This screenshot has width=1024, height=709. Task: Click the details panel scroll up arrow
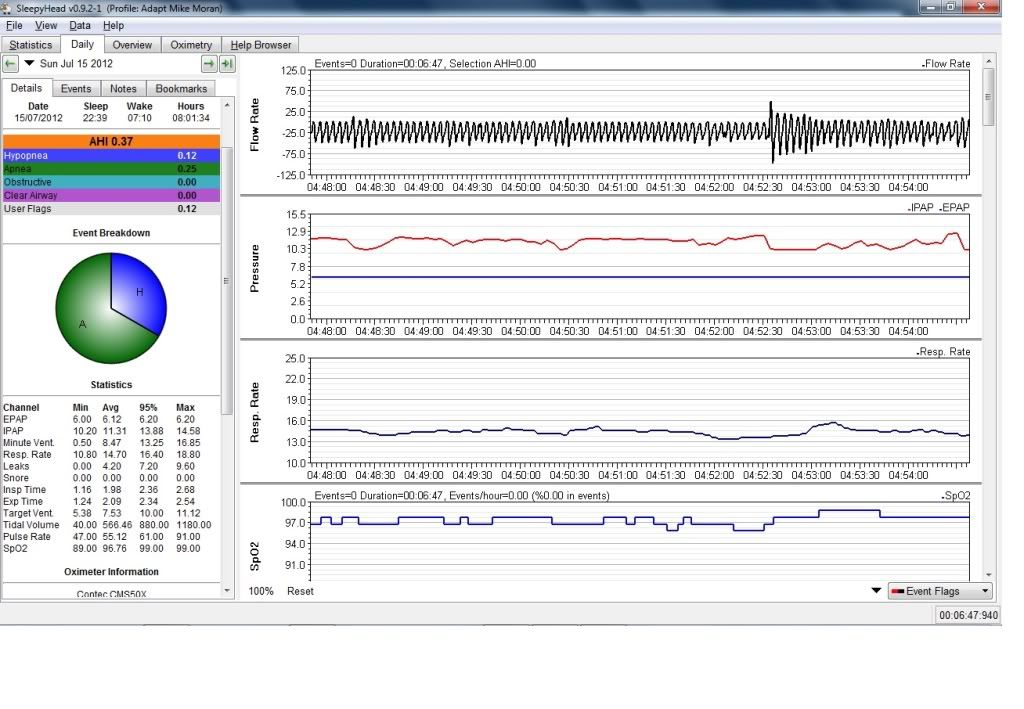[227, 105]
